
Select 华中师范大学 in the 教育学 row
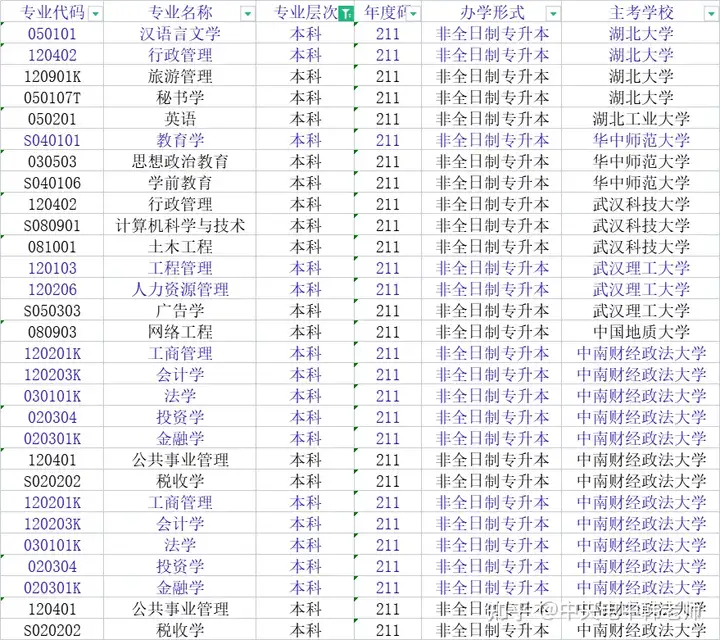(x=641, y=140)
